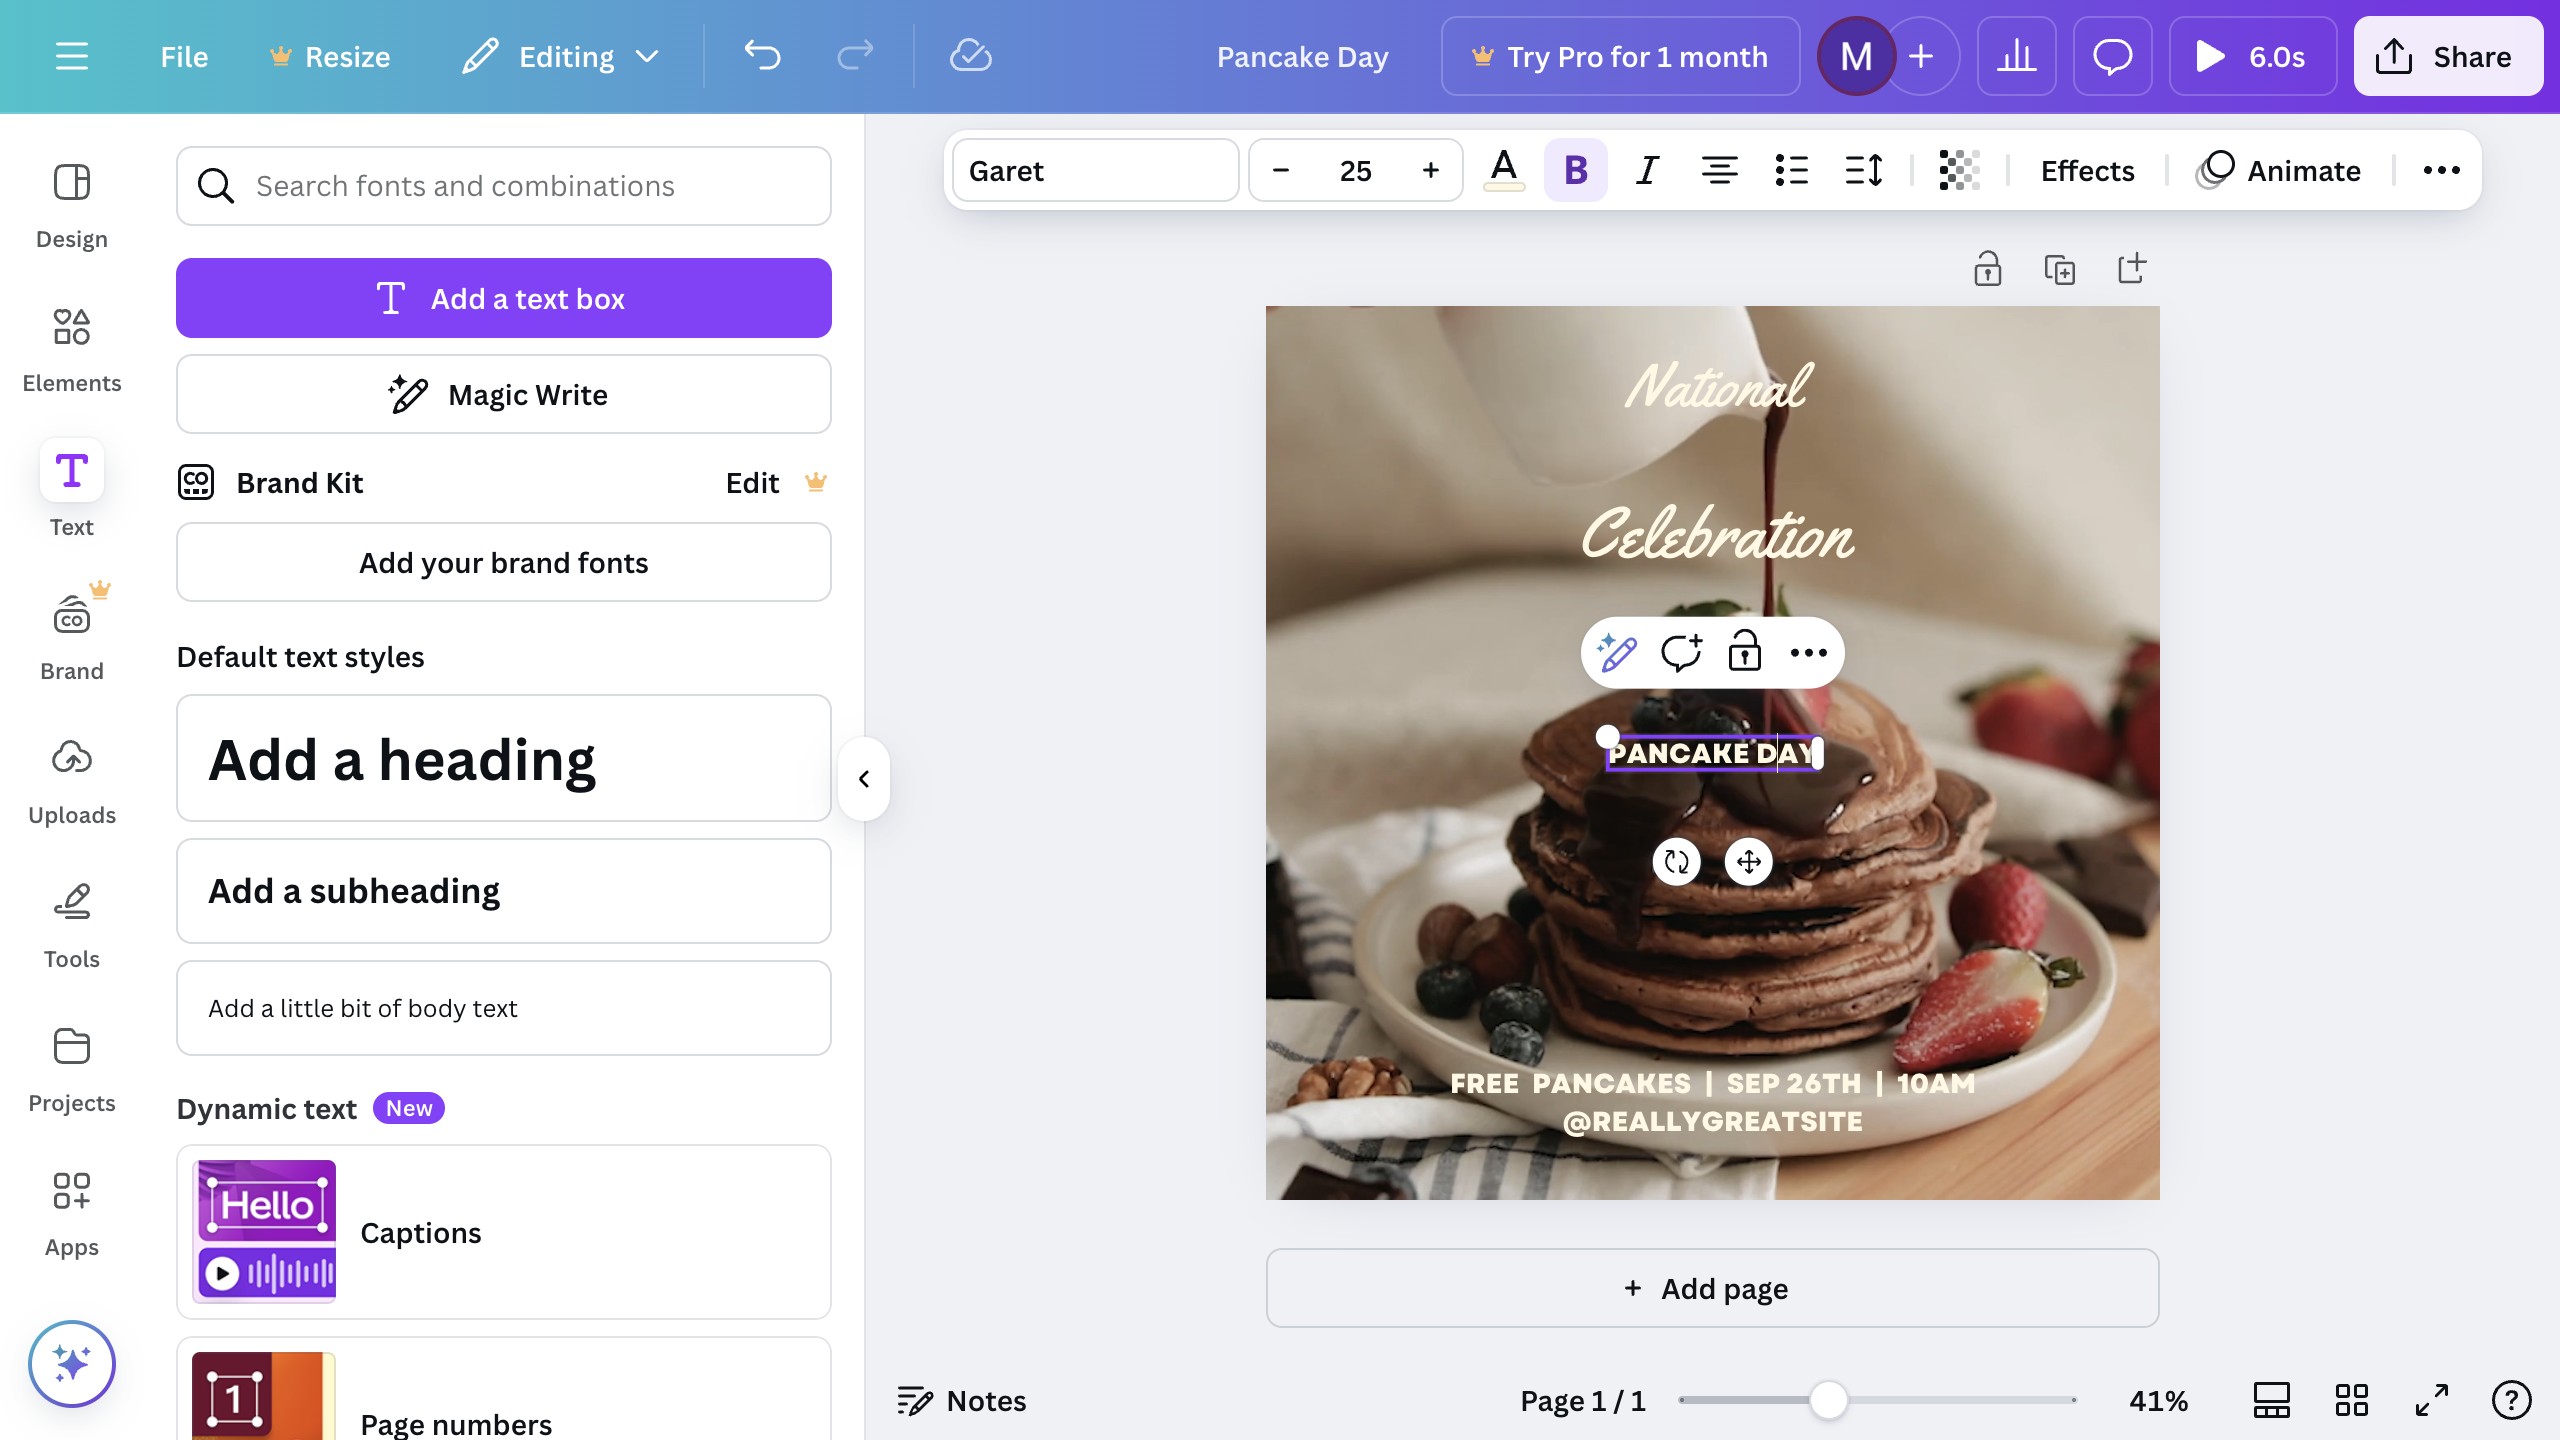Check cloud save status icon
This screenshot has height=1440, width=2560.
point(970,56)
